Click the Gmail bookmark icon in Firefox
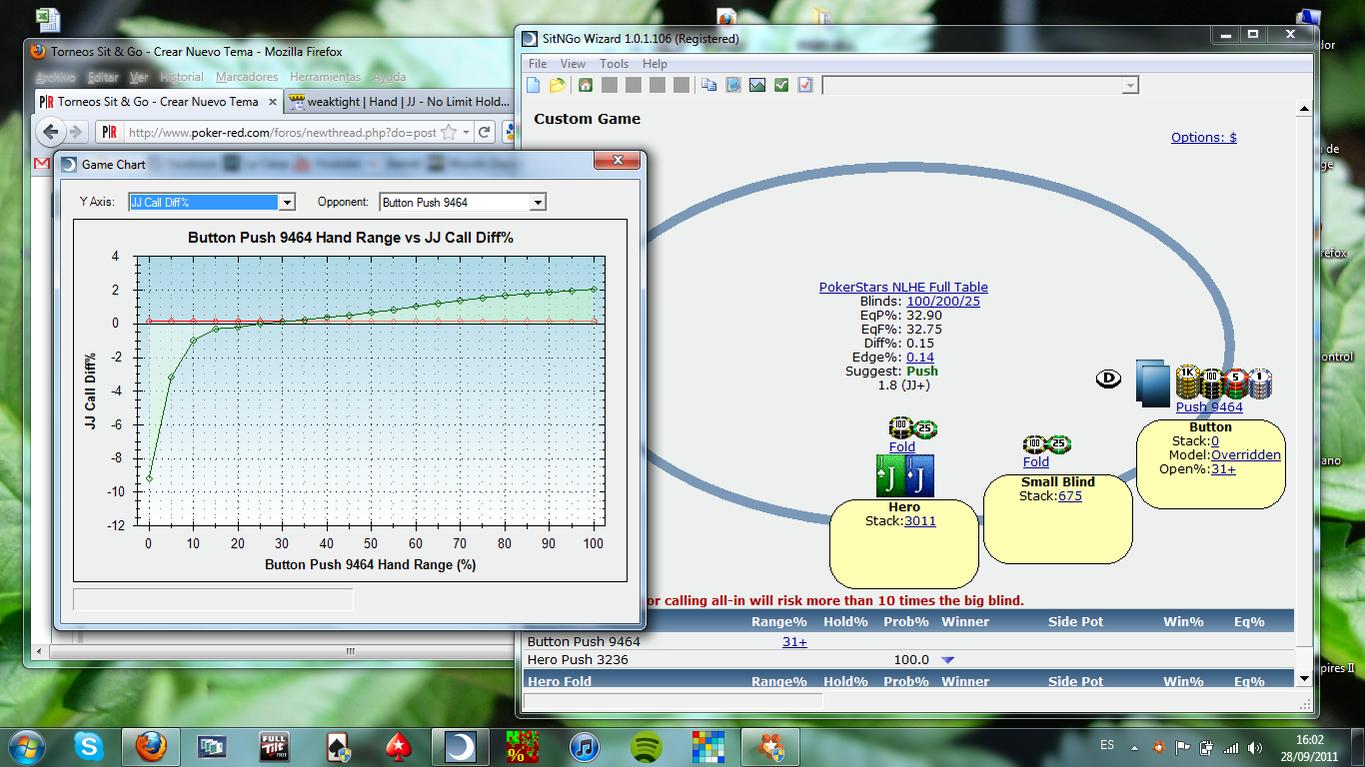 [42, 163]
